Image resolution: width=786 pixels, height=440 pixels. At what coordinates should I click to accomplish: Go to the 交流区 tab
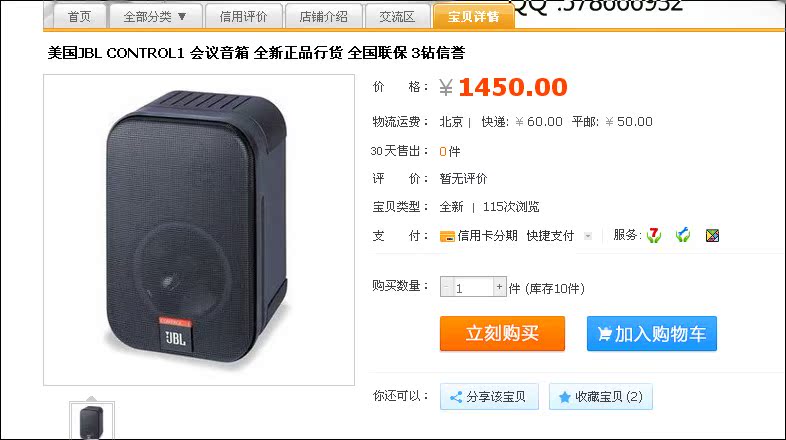[397, 17]
